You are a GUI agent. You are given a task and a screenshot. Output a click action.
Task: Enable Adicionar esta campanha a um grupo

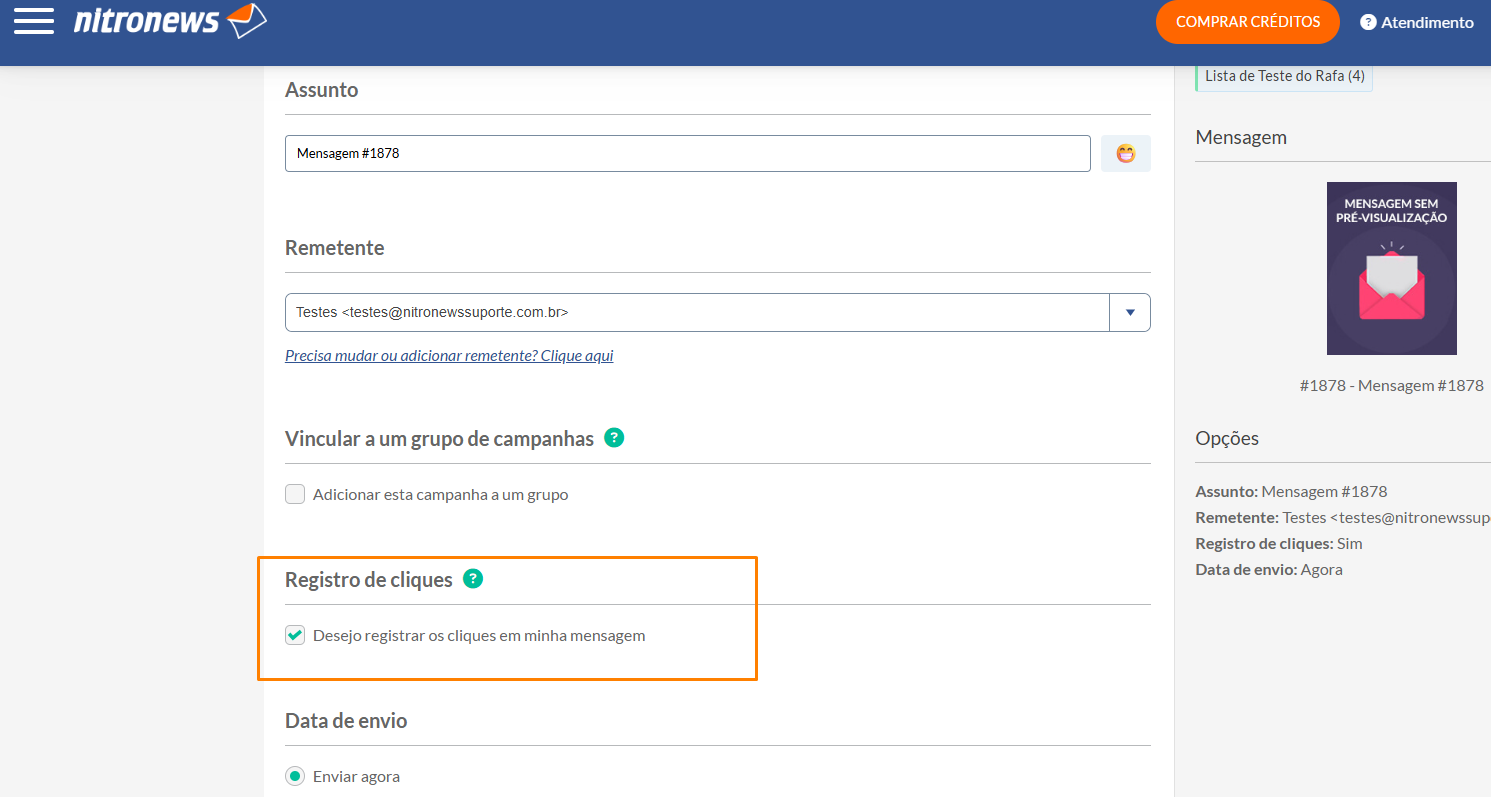coord(295,494)
